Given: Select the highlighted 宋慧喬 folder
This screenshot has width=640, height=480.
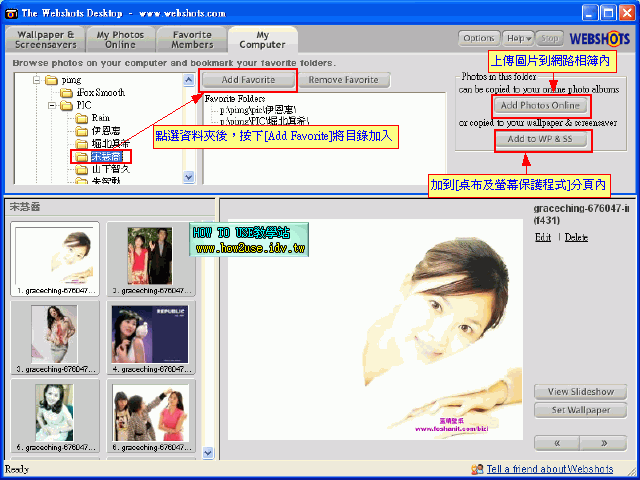Looking at the screenshot, I should [101, 157].
